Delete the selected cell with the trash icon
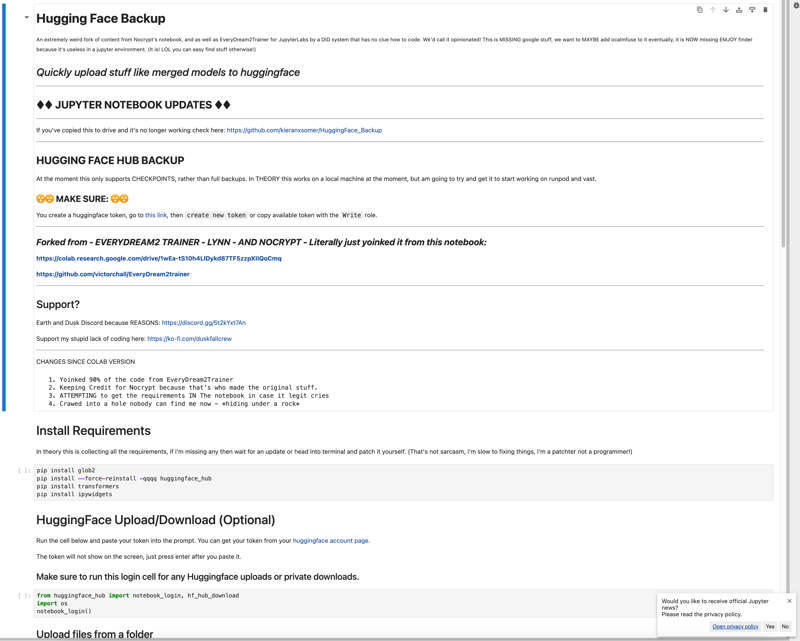The height and width of the screenshot is (641, 800). (x=765, y=10)
